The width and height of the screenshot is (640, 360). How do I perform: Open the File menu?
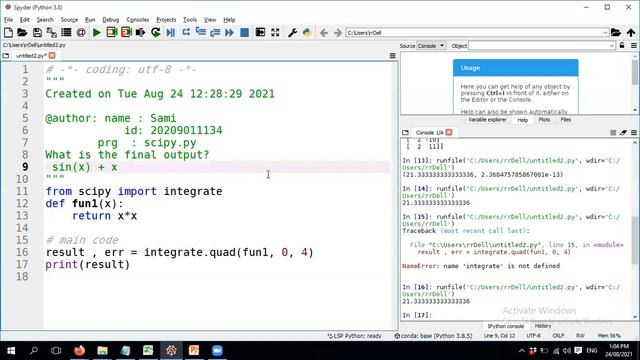pyautogui.click(x=8, y=20)
